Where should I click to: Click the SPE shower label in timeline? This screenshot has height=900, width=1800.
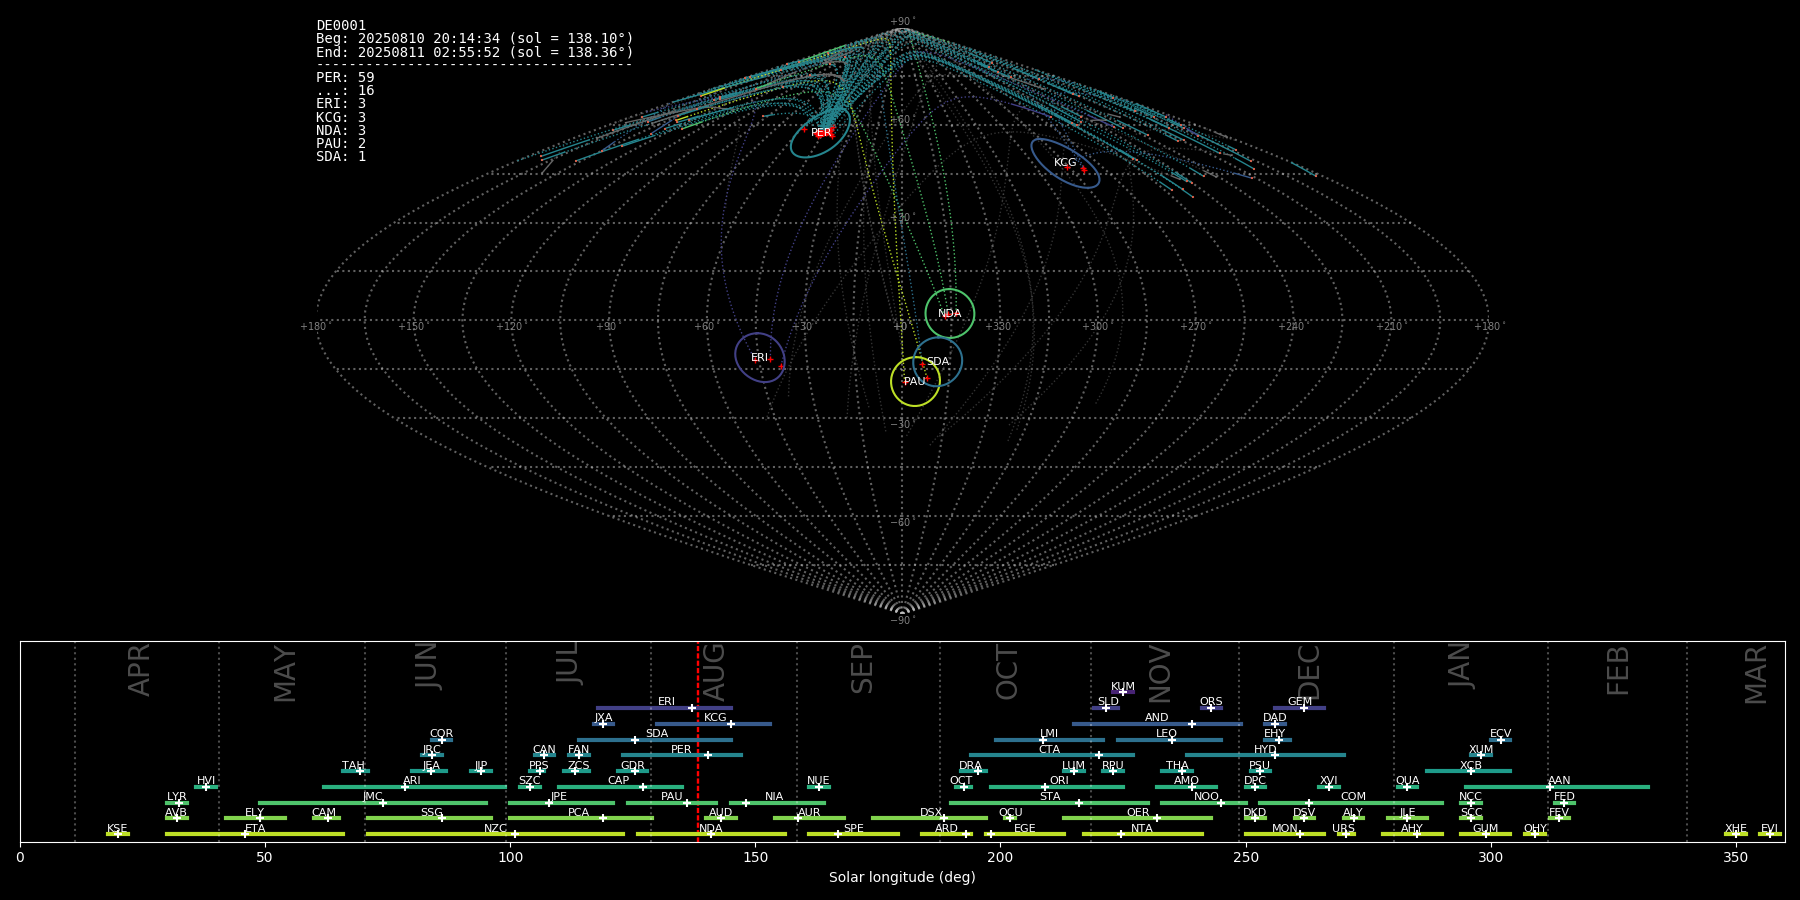(x=853, y=829)
